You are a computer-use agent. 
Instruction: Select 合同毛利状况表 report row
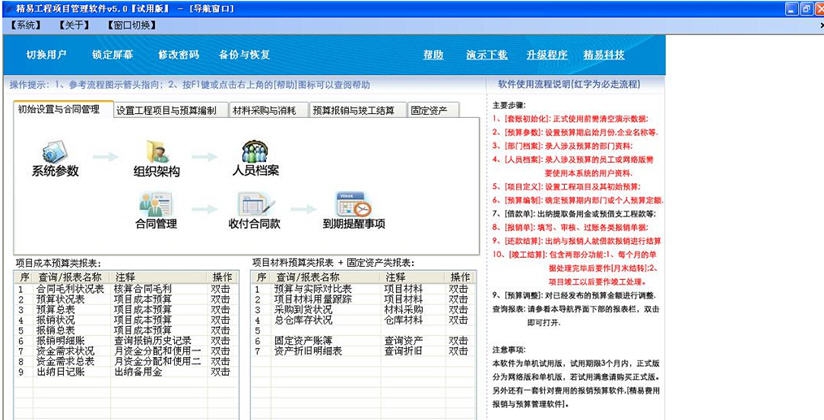click(x=126, y=289)
